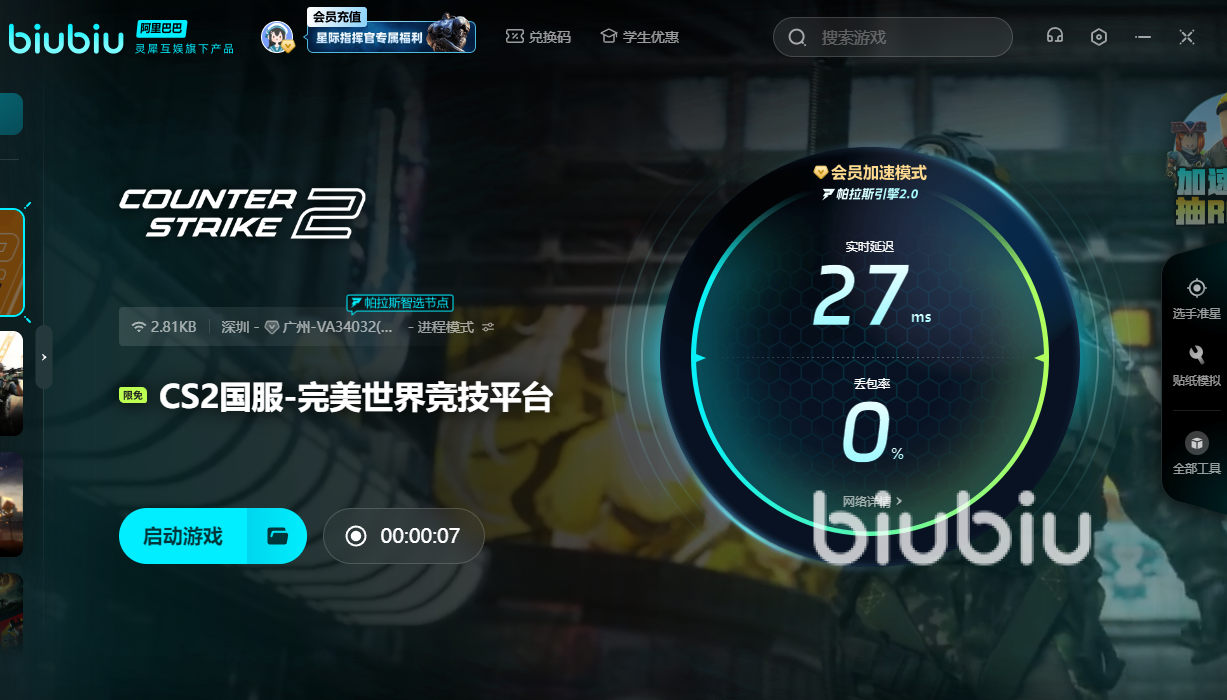Open the 兑换码 redeem code menu

pyautogui.click(x=538, y=37)
